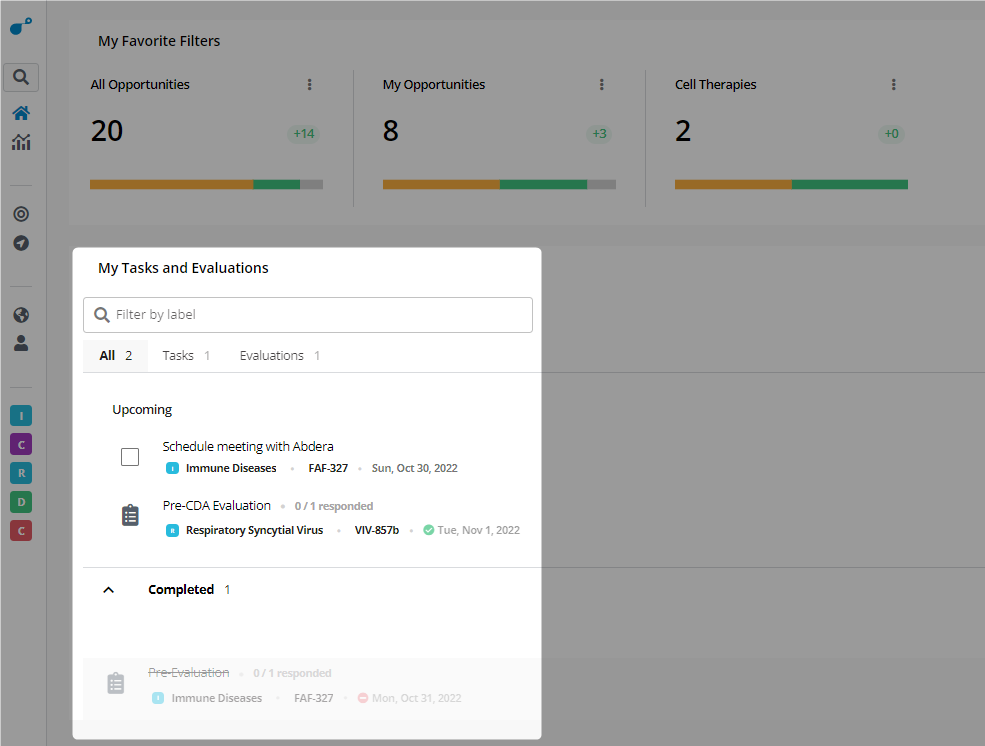Open the search icon in sidebar
The height and width of the screenshot is (746, 985).
(21, 77)
